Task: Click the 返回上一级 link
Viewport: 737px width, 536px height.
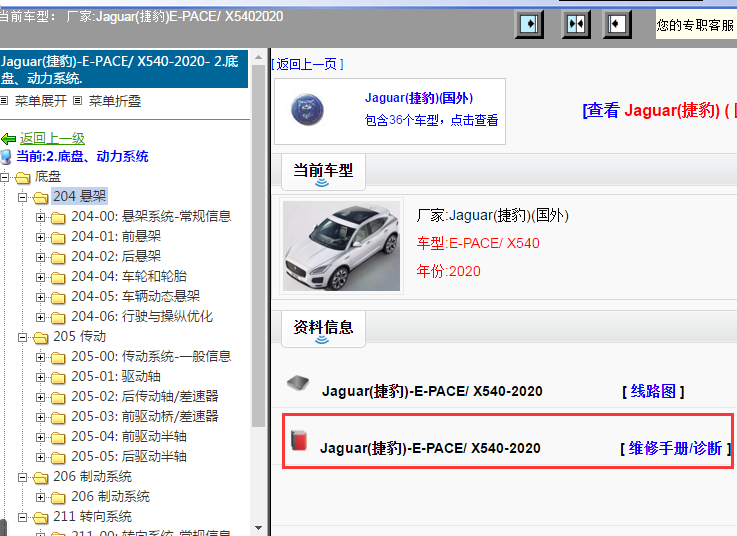Action: pyautogui.click(x=52, y=139)
